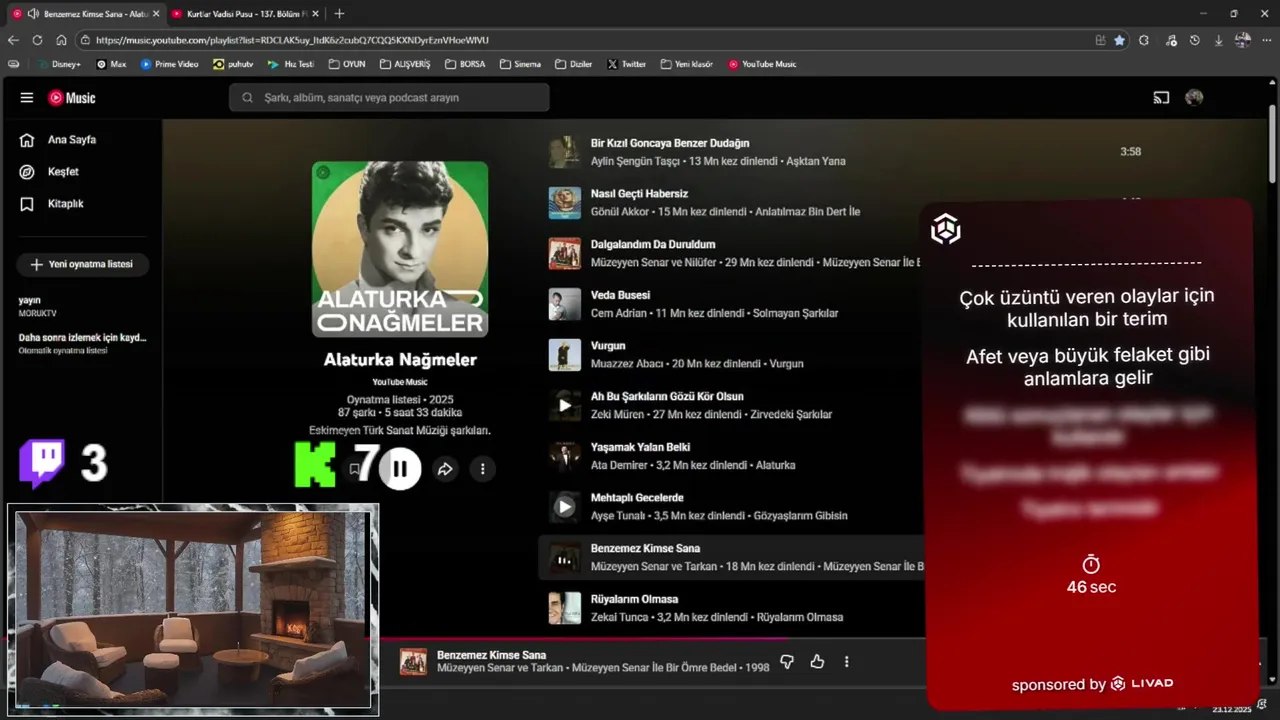Open browser history icon
This screenshot has height=720, width=1280.
(1194, 40)
